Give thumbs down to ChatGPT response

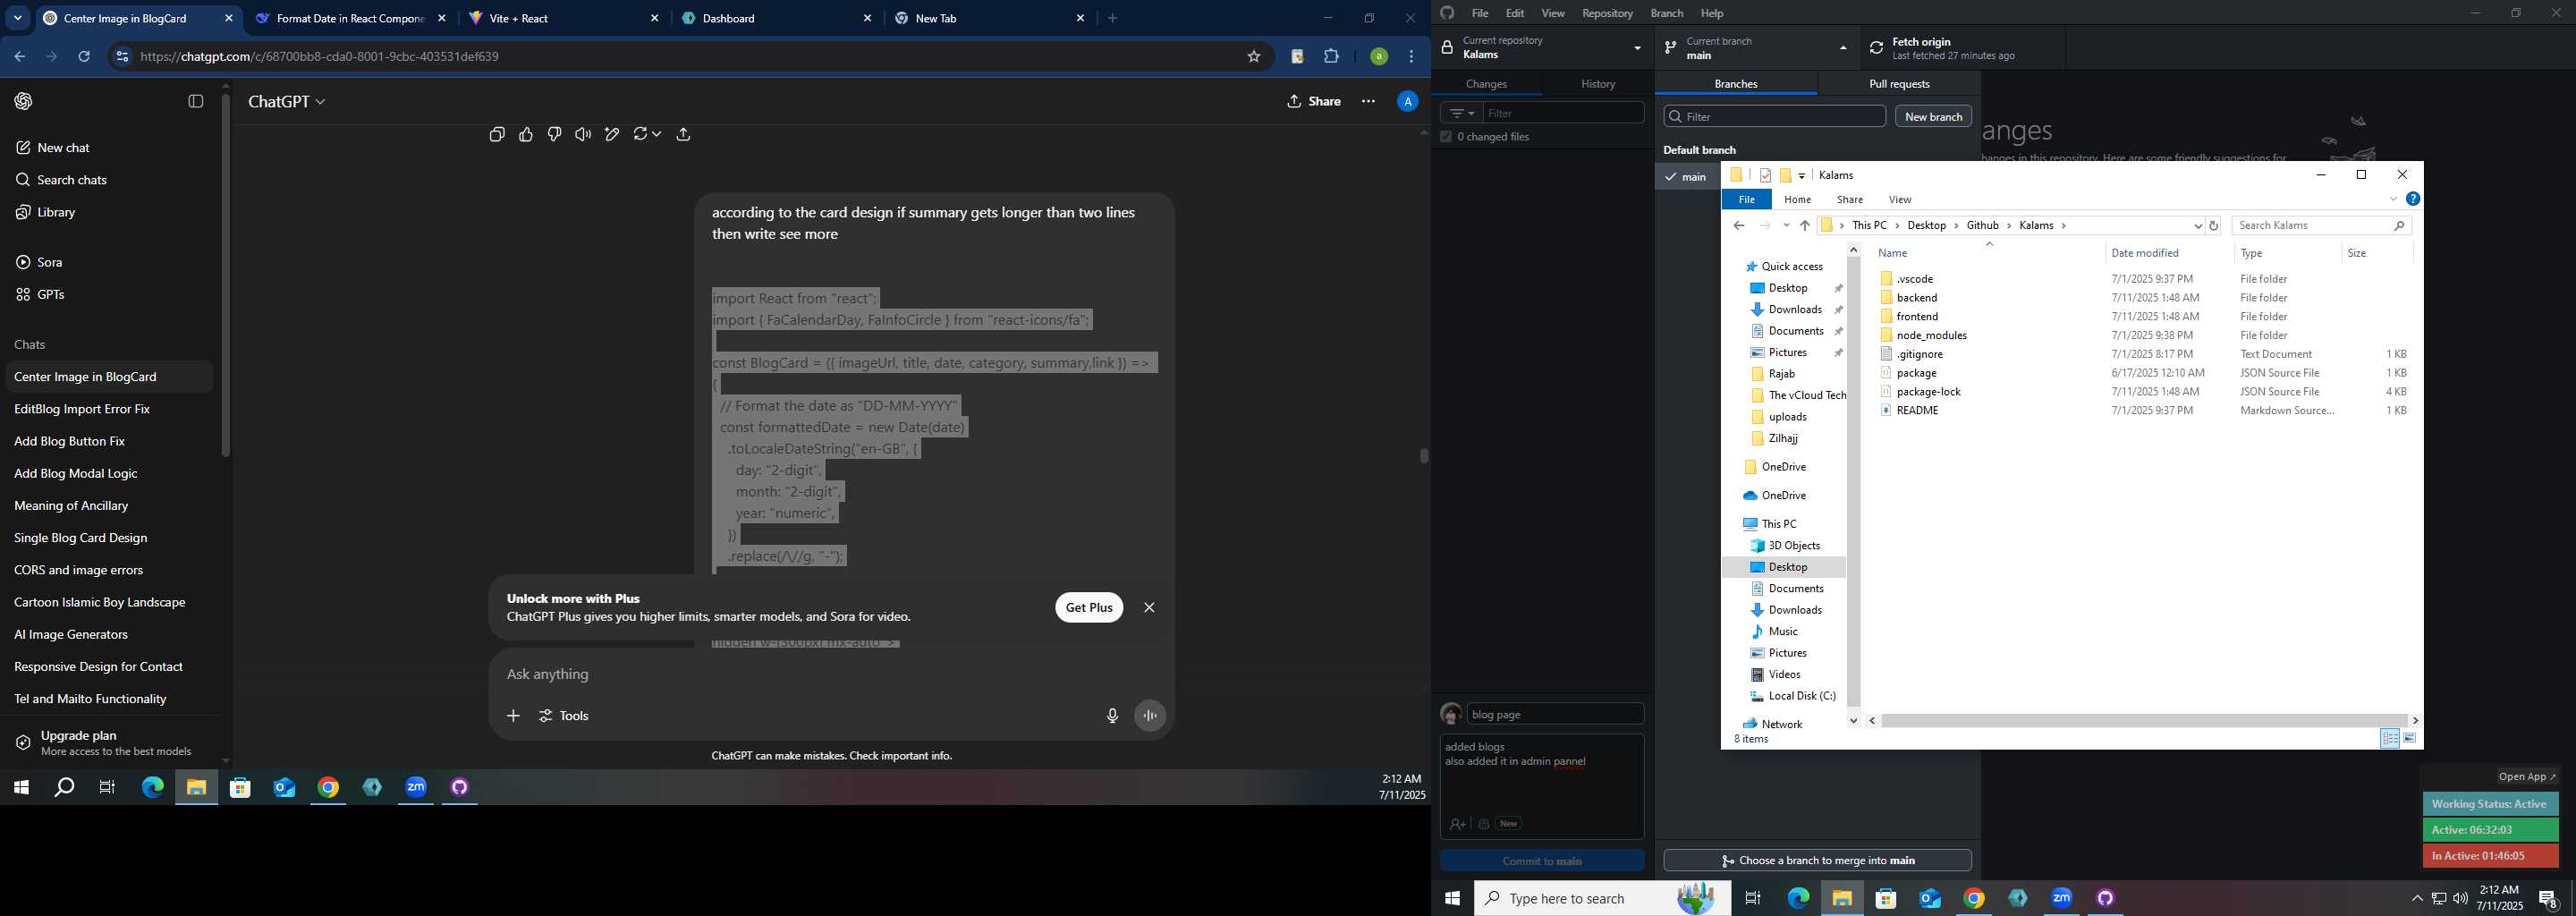coord(555,134)
